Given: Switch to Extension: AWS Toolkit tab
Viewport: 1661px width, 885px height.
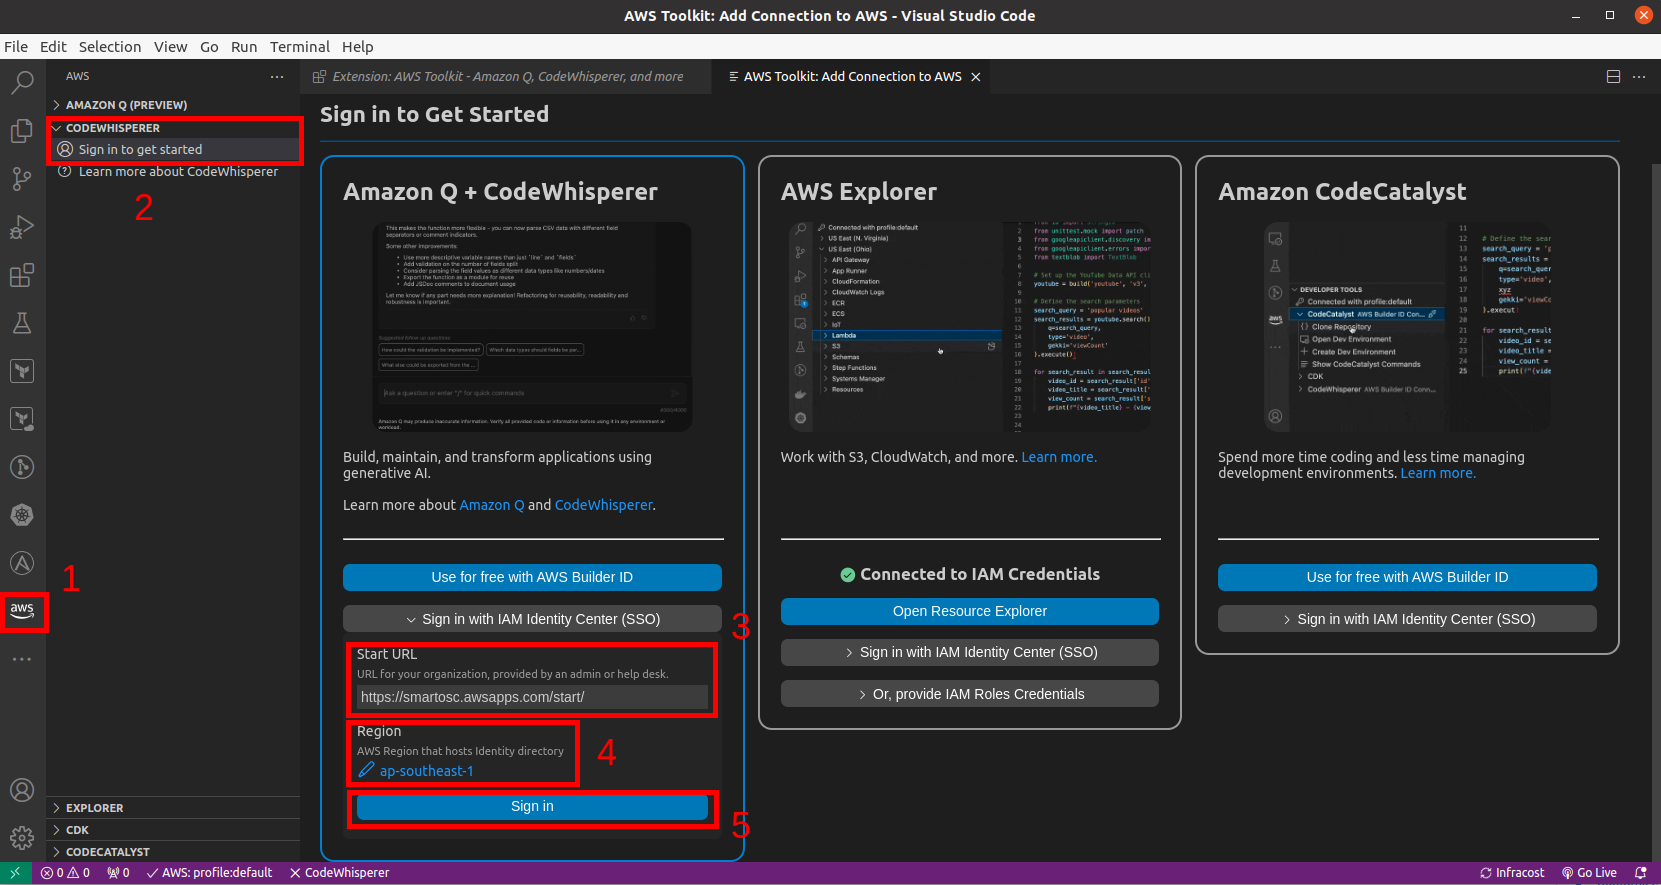Looking at the screenshot, I should tap(507, 77).
